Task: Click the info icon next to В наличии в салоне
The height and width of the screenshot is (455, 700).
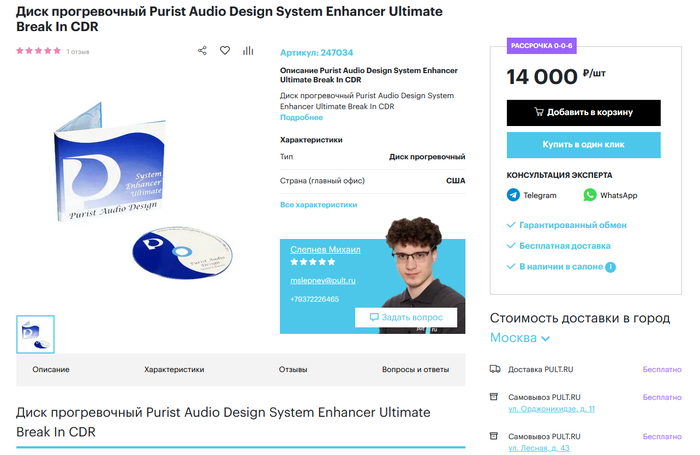Action: click(610, 267)
